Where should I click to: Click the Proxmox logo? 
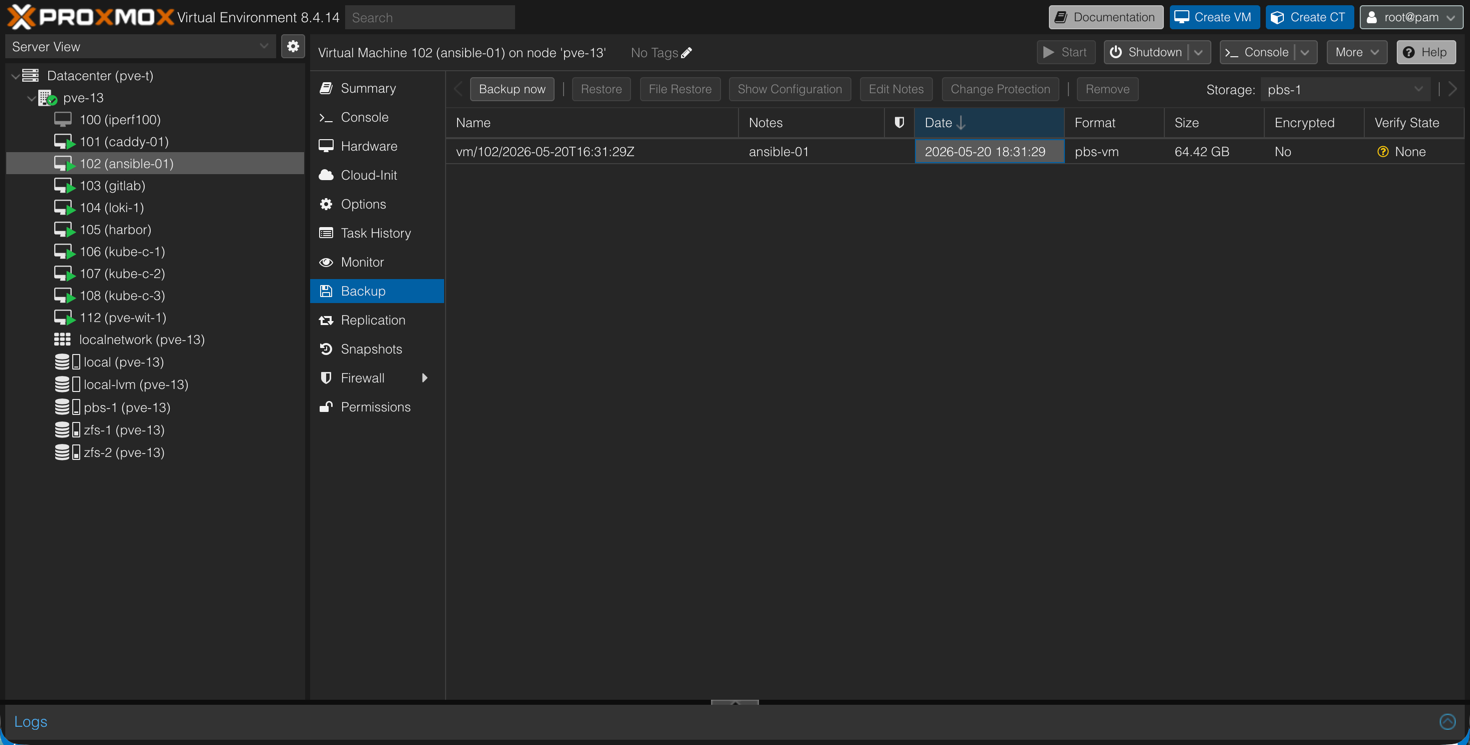(x=90, y=17)
